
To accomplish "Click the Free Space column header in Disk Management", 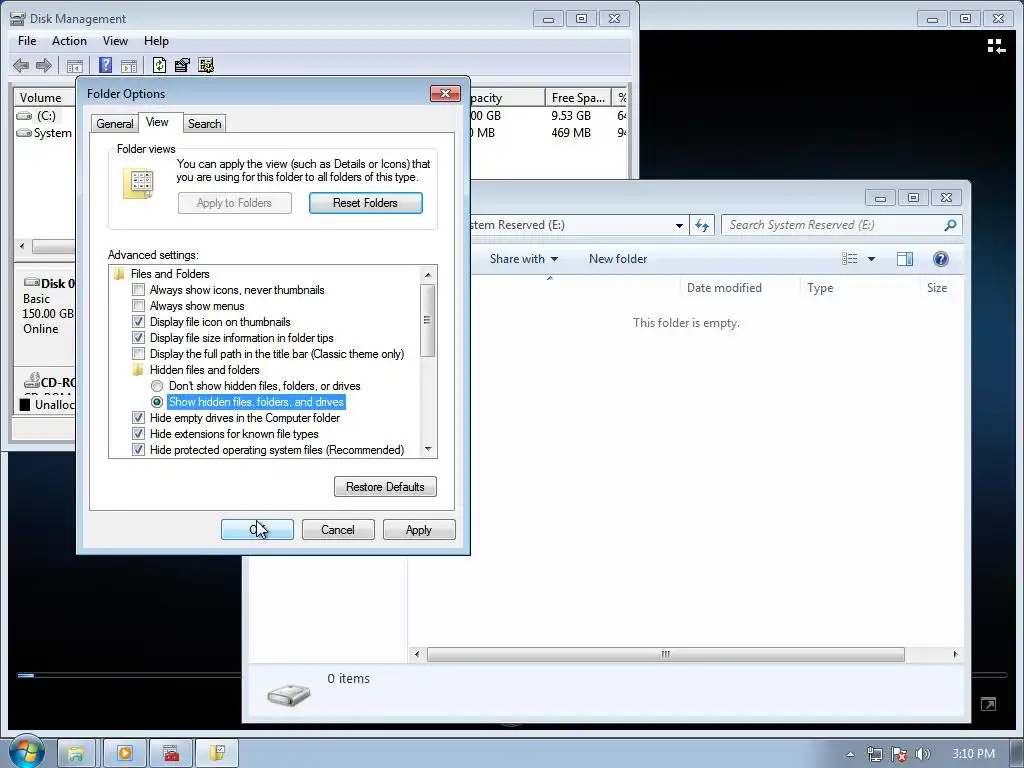I will coord(578,97).
